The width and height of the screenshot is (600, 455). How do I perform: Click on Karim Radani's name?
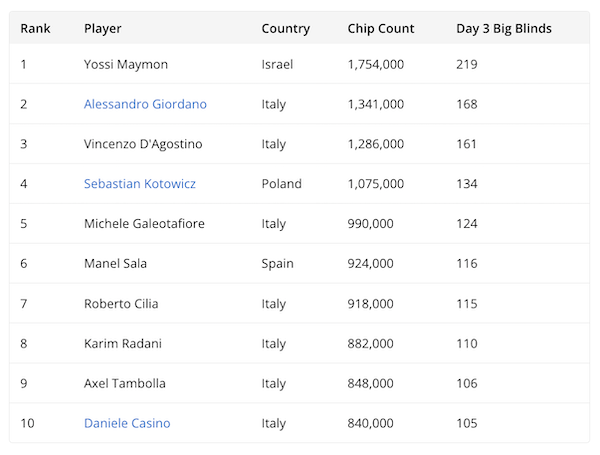coord(123,344)
